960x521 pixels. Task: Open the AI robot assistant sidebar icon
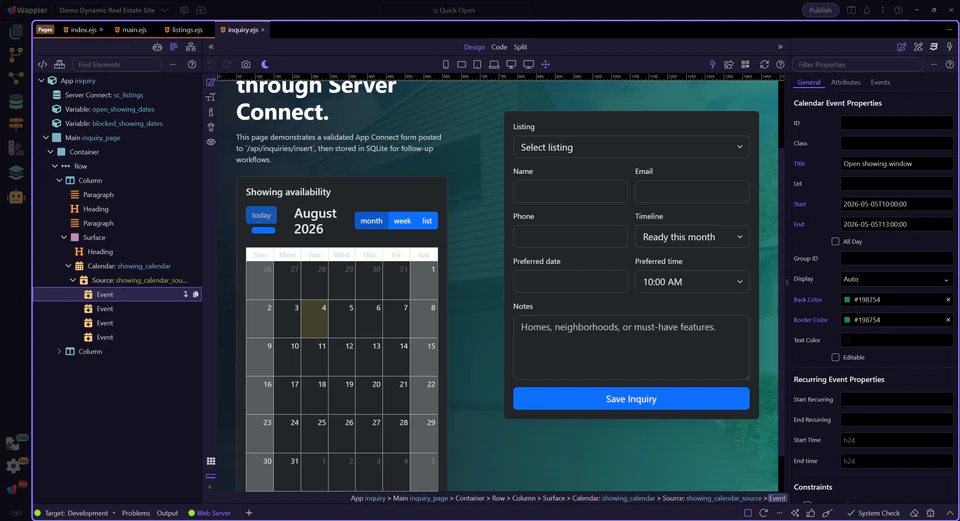(16, 197)
